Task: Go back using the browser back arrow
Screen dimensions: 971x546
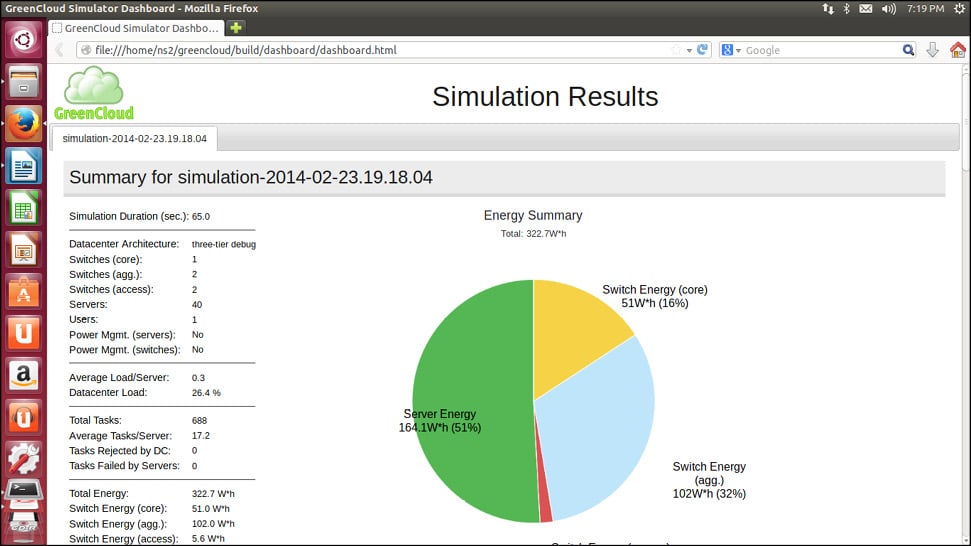Action: tap(60, 50)
